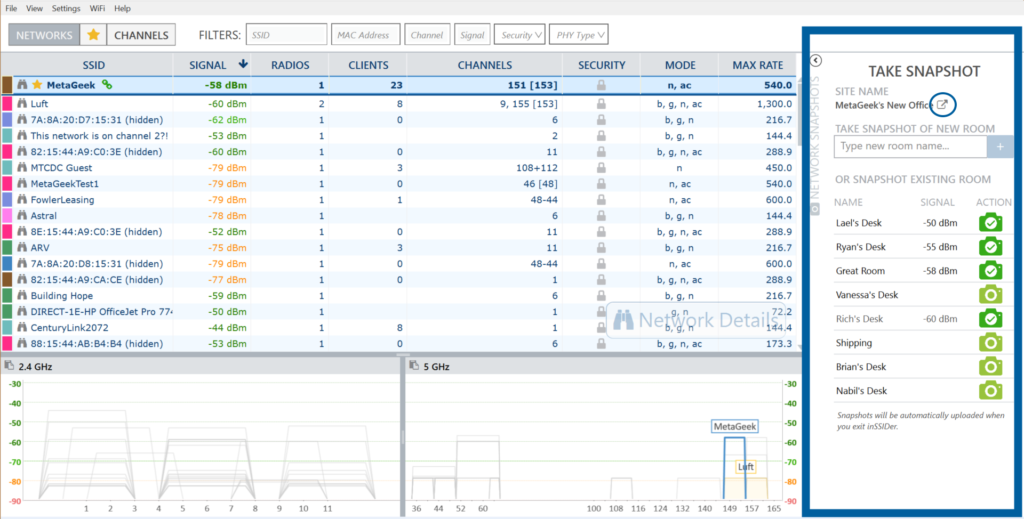
Task: Open the View menu
Action: [35, 8]
